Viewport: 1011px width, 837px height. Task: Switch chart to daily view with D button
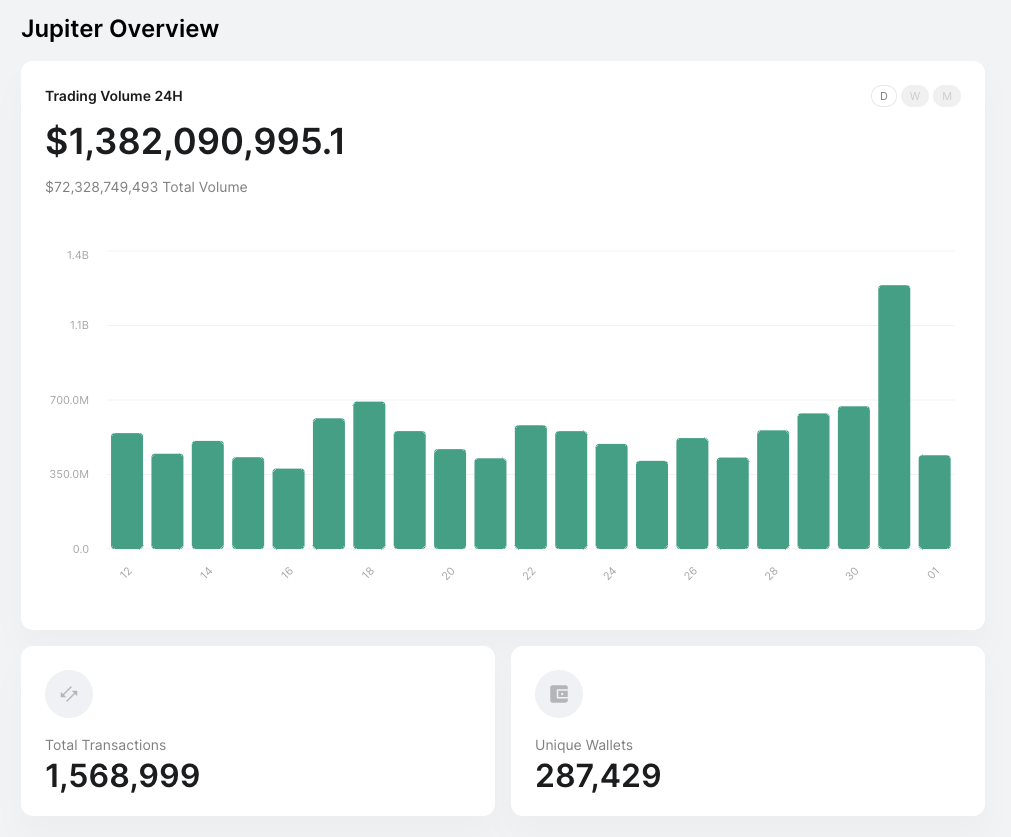[883, 96]
